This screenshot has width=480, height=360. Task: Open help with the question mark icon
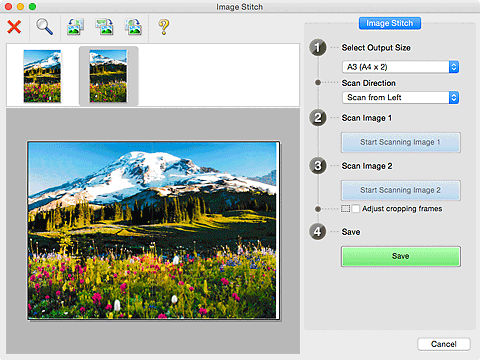pyautogui.click(x=164, y=27)
